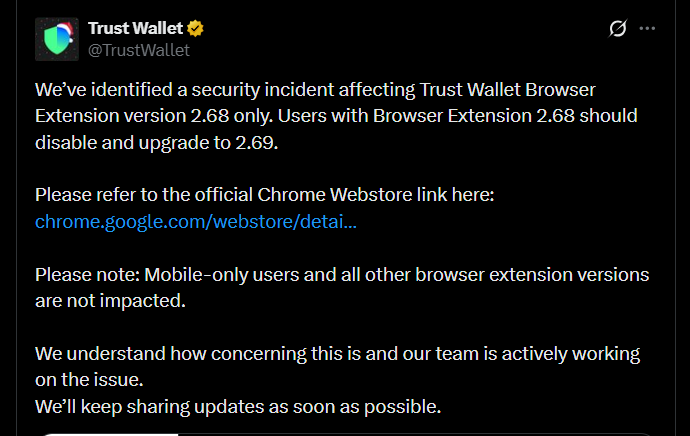Image resolution: width=690 pixels, height=436 pixels.
Task: Open the chrome.google.com/webstore link
Action: tap(196, 221)
